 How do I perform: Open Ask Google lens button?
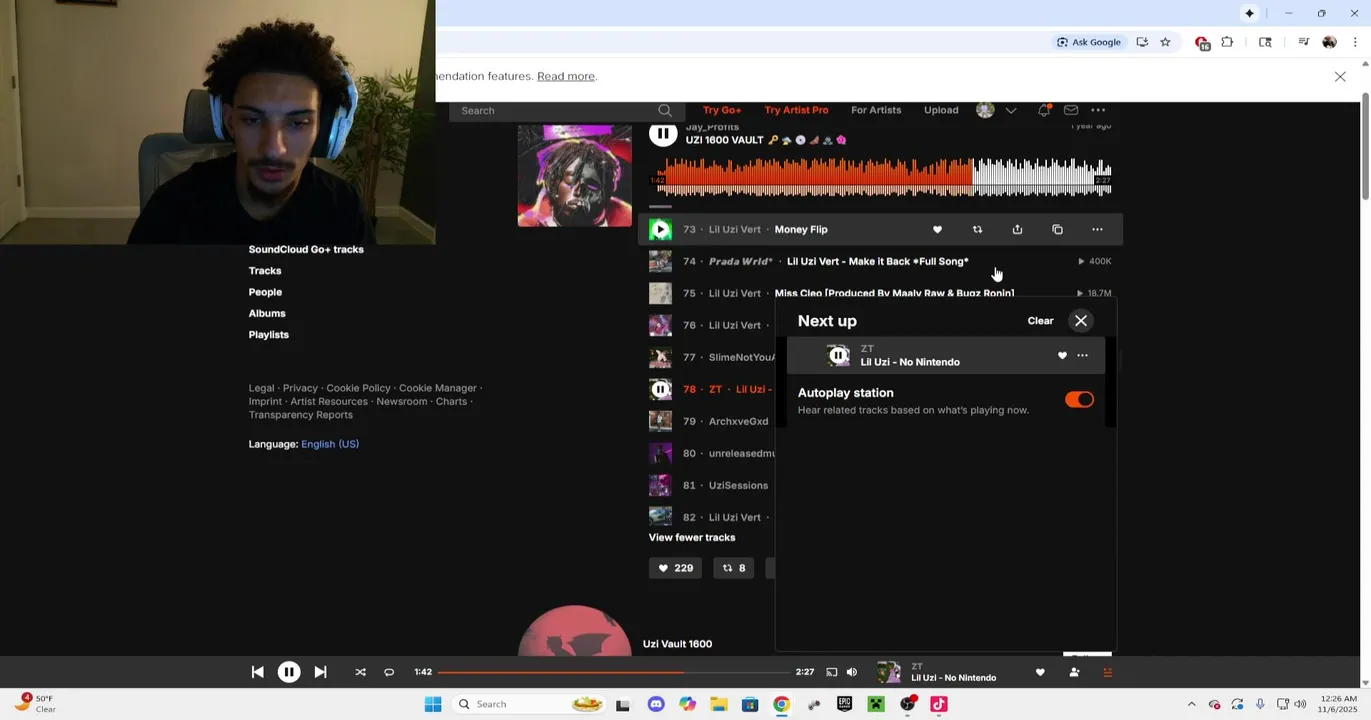(x=1089, y=42)
